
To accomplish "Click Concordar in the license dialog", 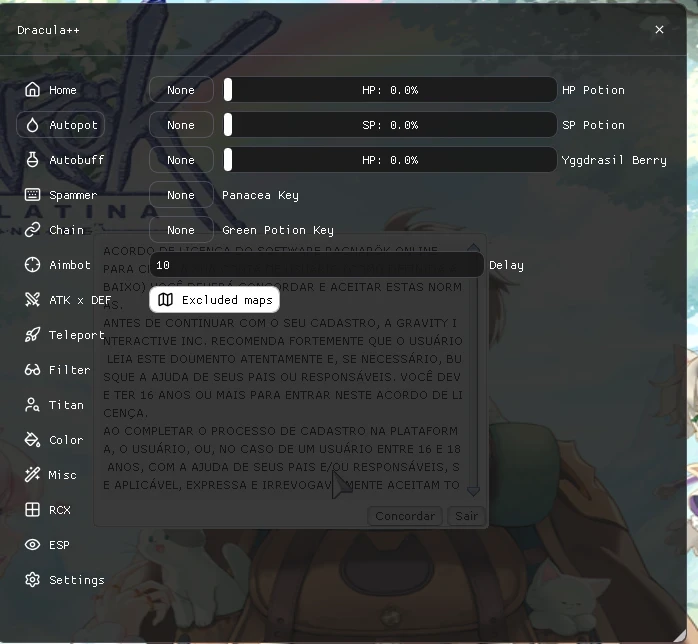I will (x=405, y=516).
